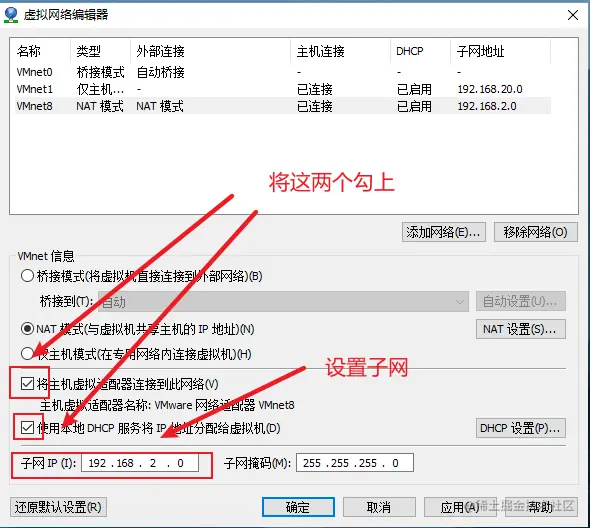
Task: Toggle 将主机虚拟适配器连接到此网络 checkbox
Action: pos(27,384)
